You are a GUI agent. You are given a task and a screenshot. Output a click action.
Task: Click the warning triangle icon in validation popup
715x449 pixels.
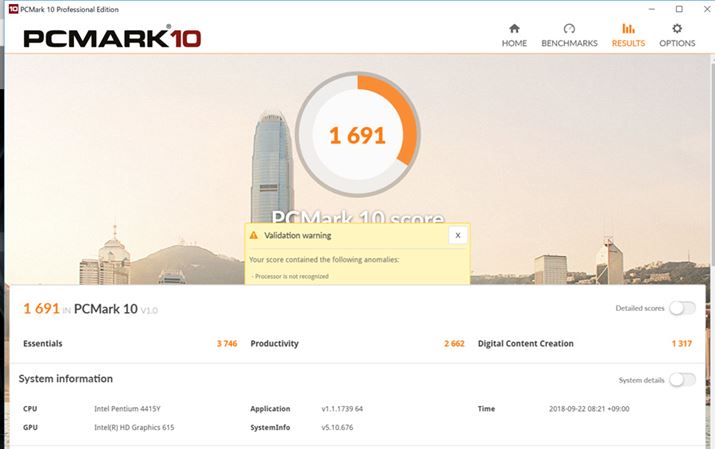[x=254, y=236]
